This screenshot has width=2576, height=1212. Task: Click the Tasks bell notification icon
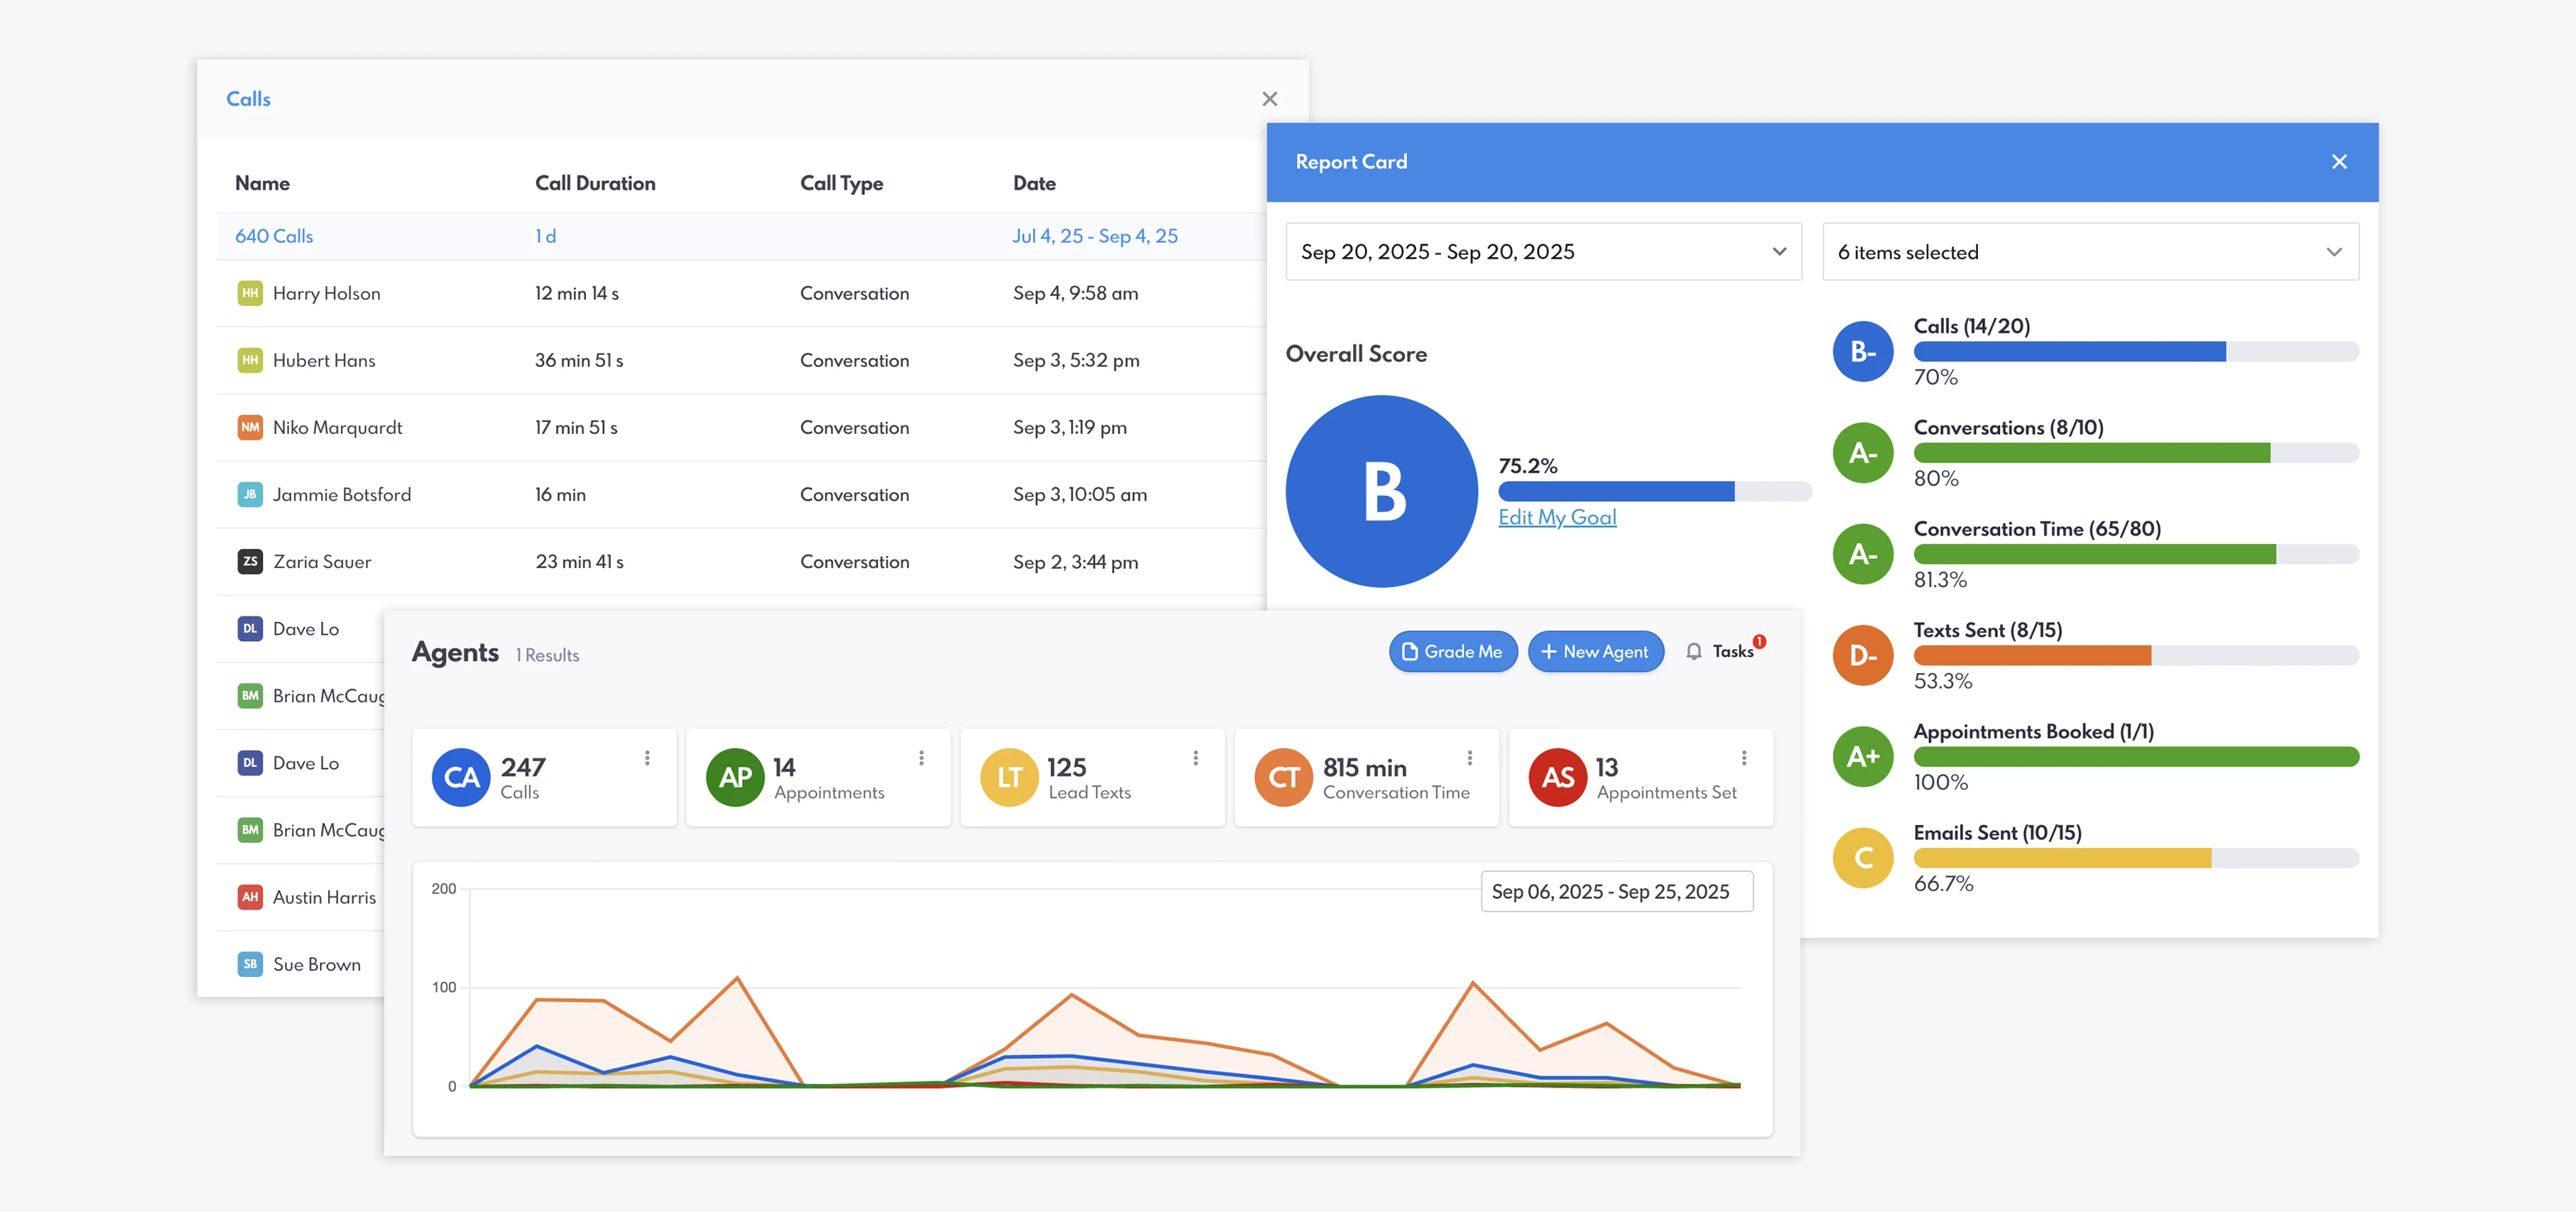click(x=1694, y=651)
